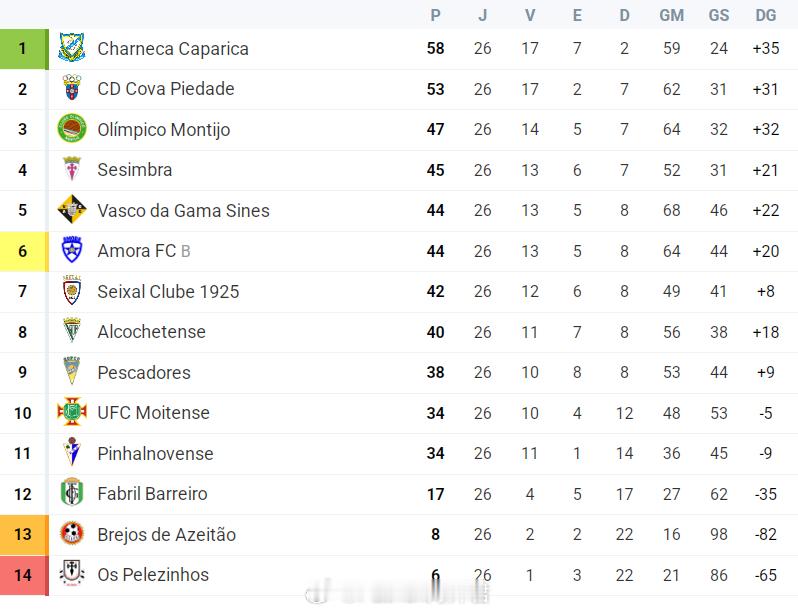Select the Olímpico Montijo round green logo

coord(72,129)
